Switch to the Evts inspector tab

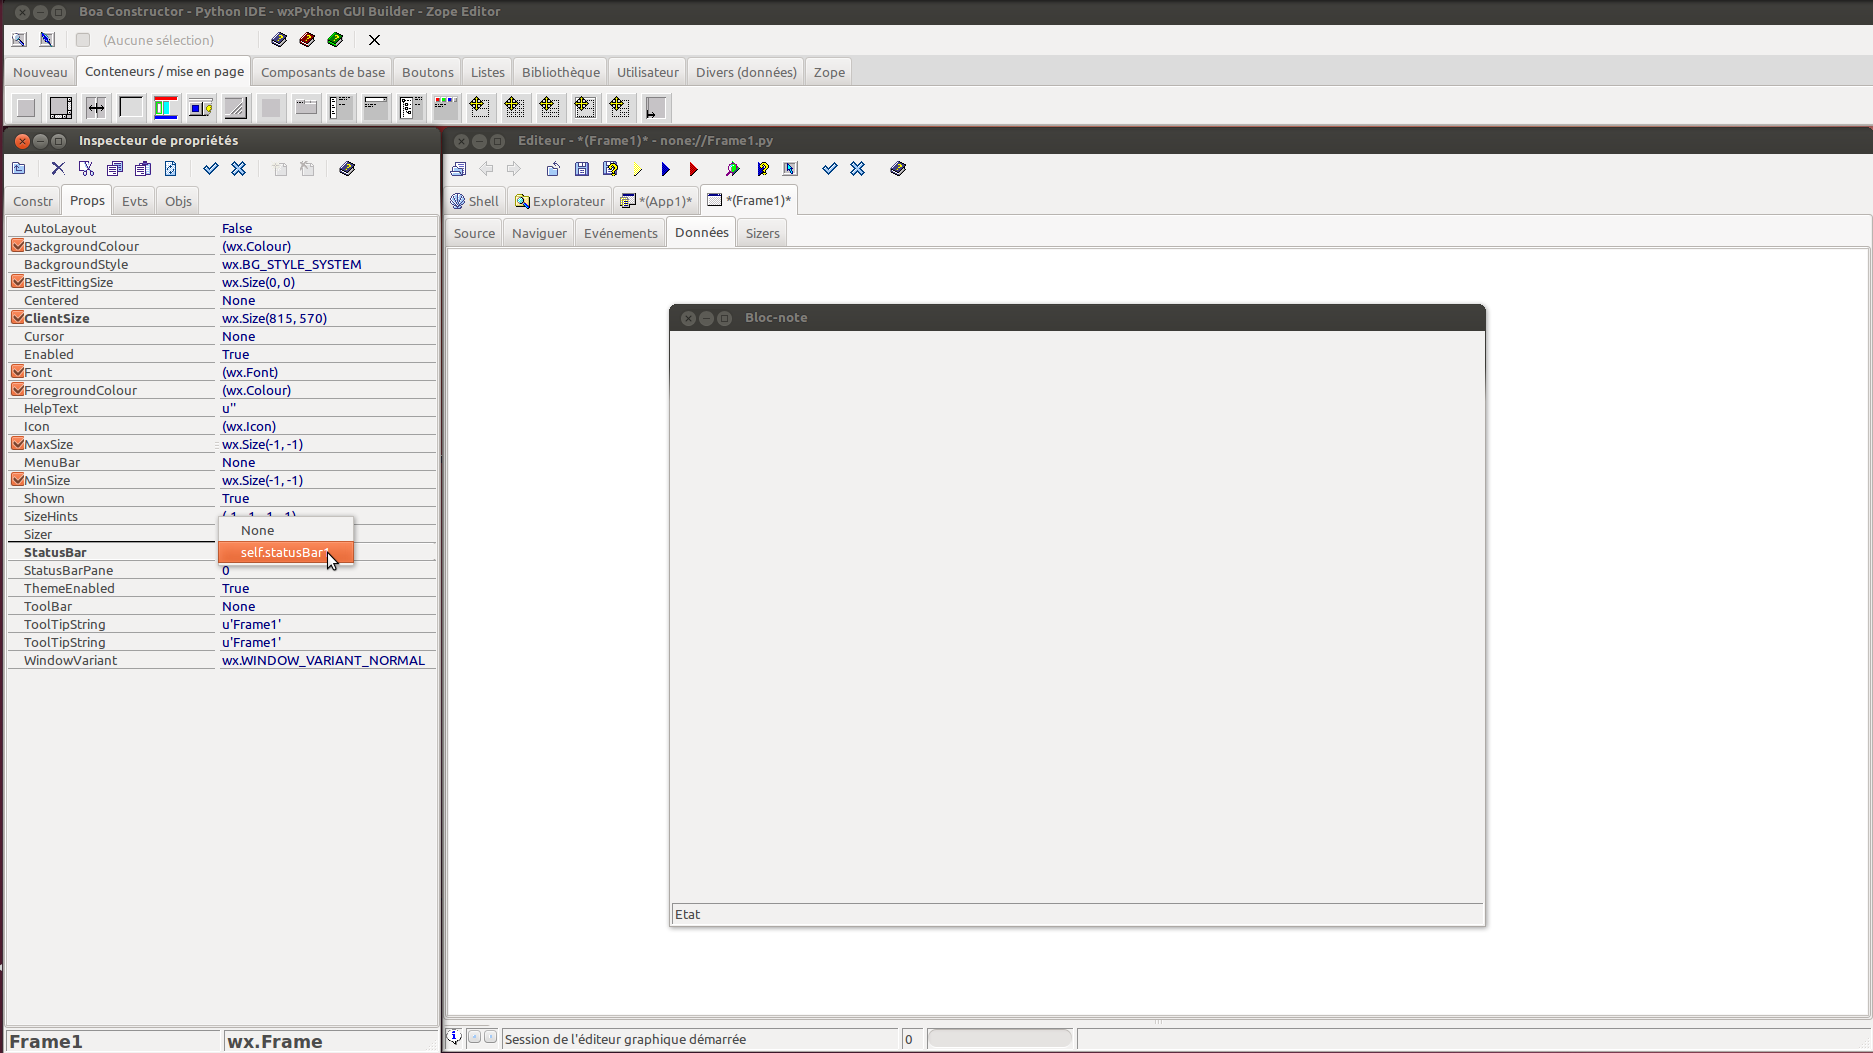(134, 201)
